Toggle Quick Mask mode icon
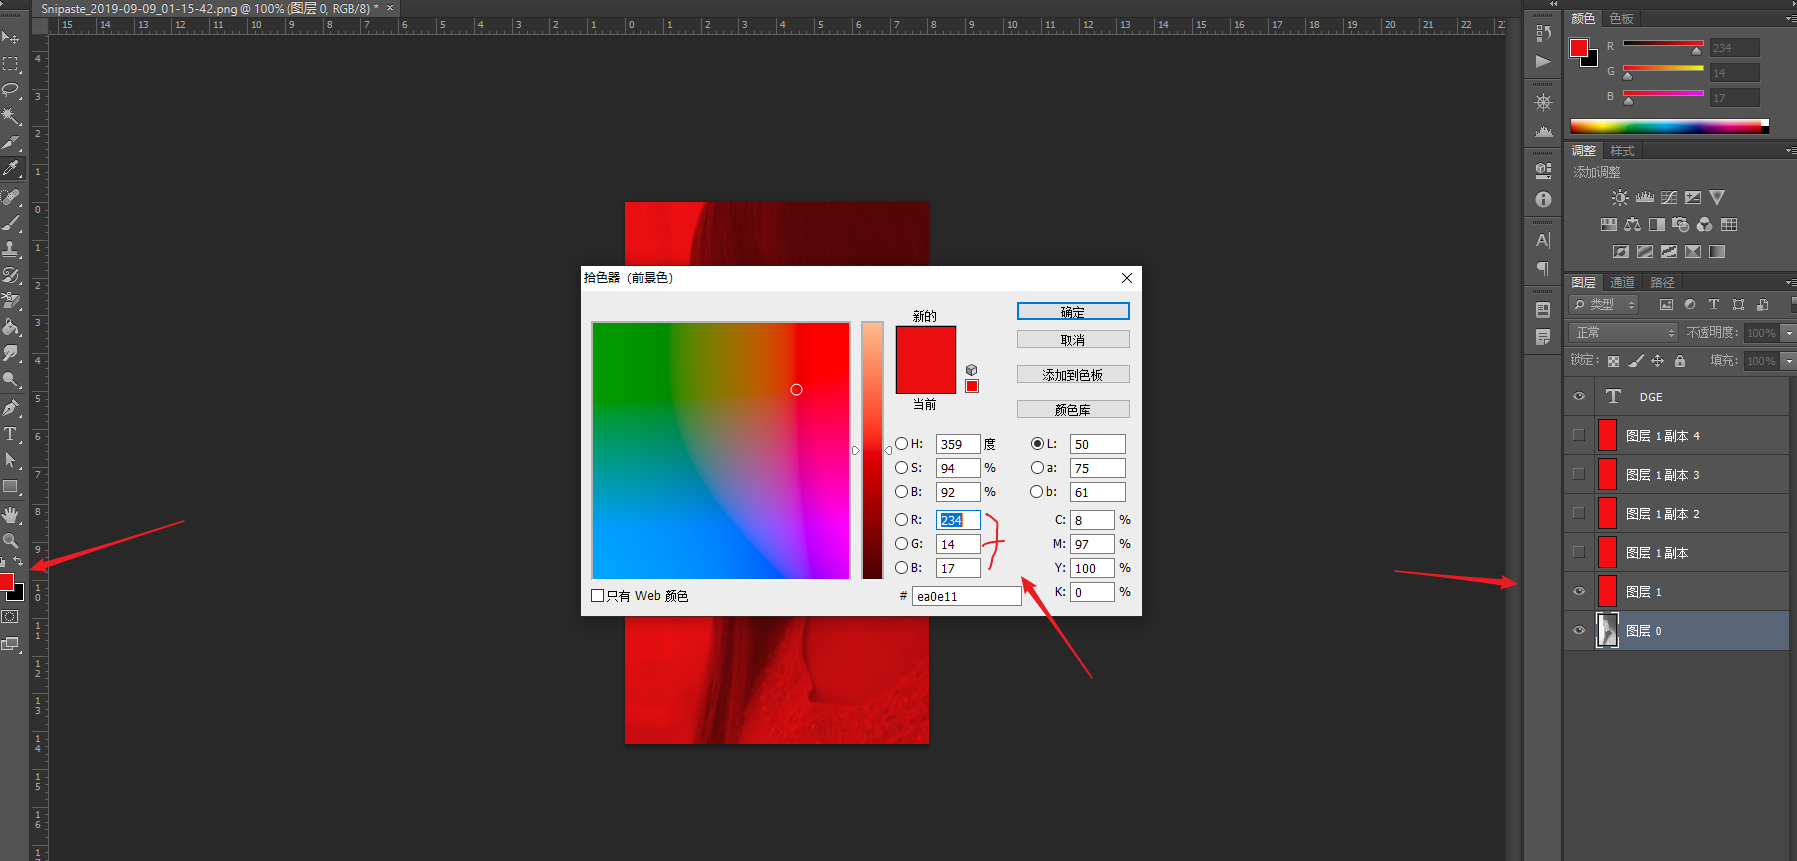The height and width of the screenshot is (861, 1797). (10, 617)
